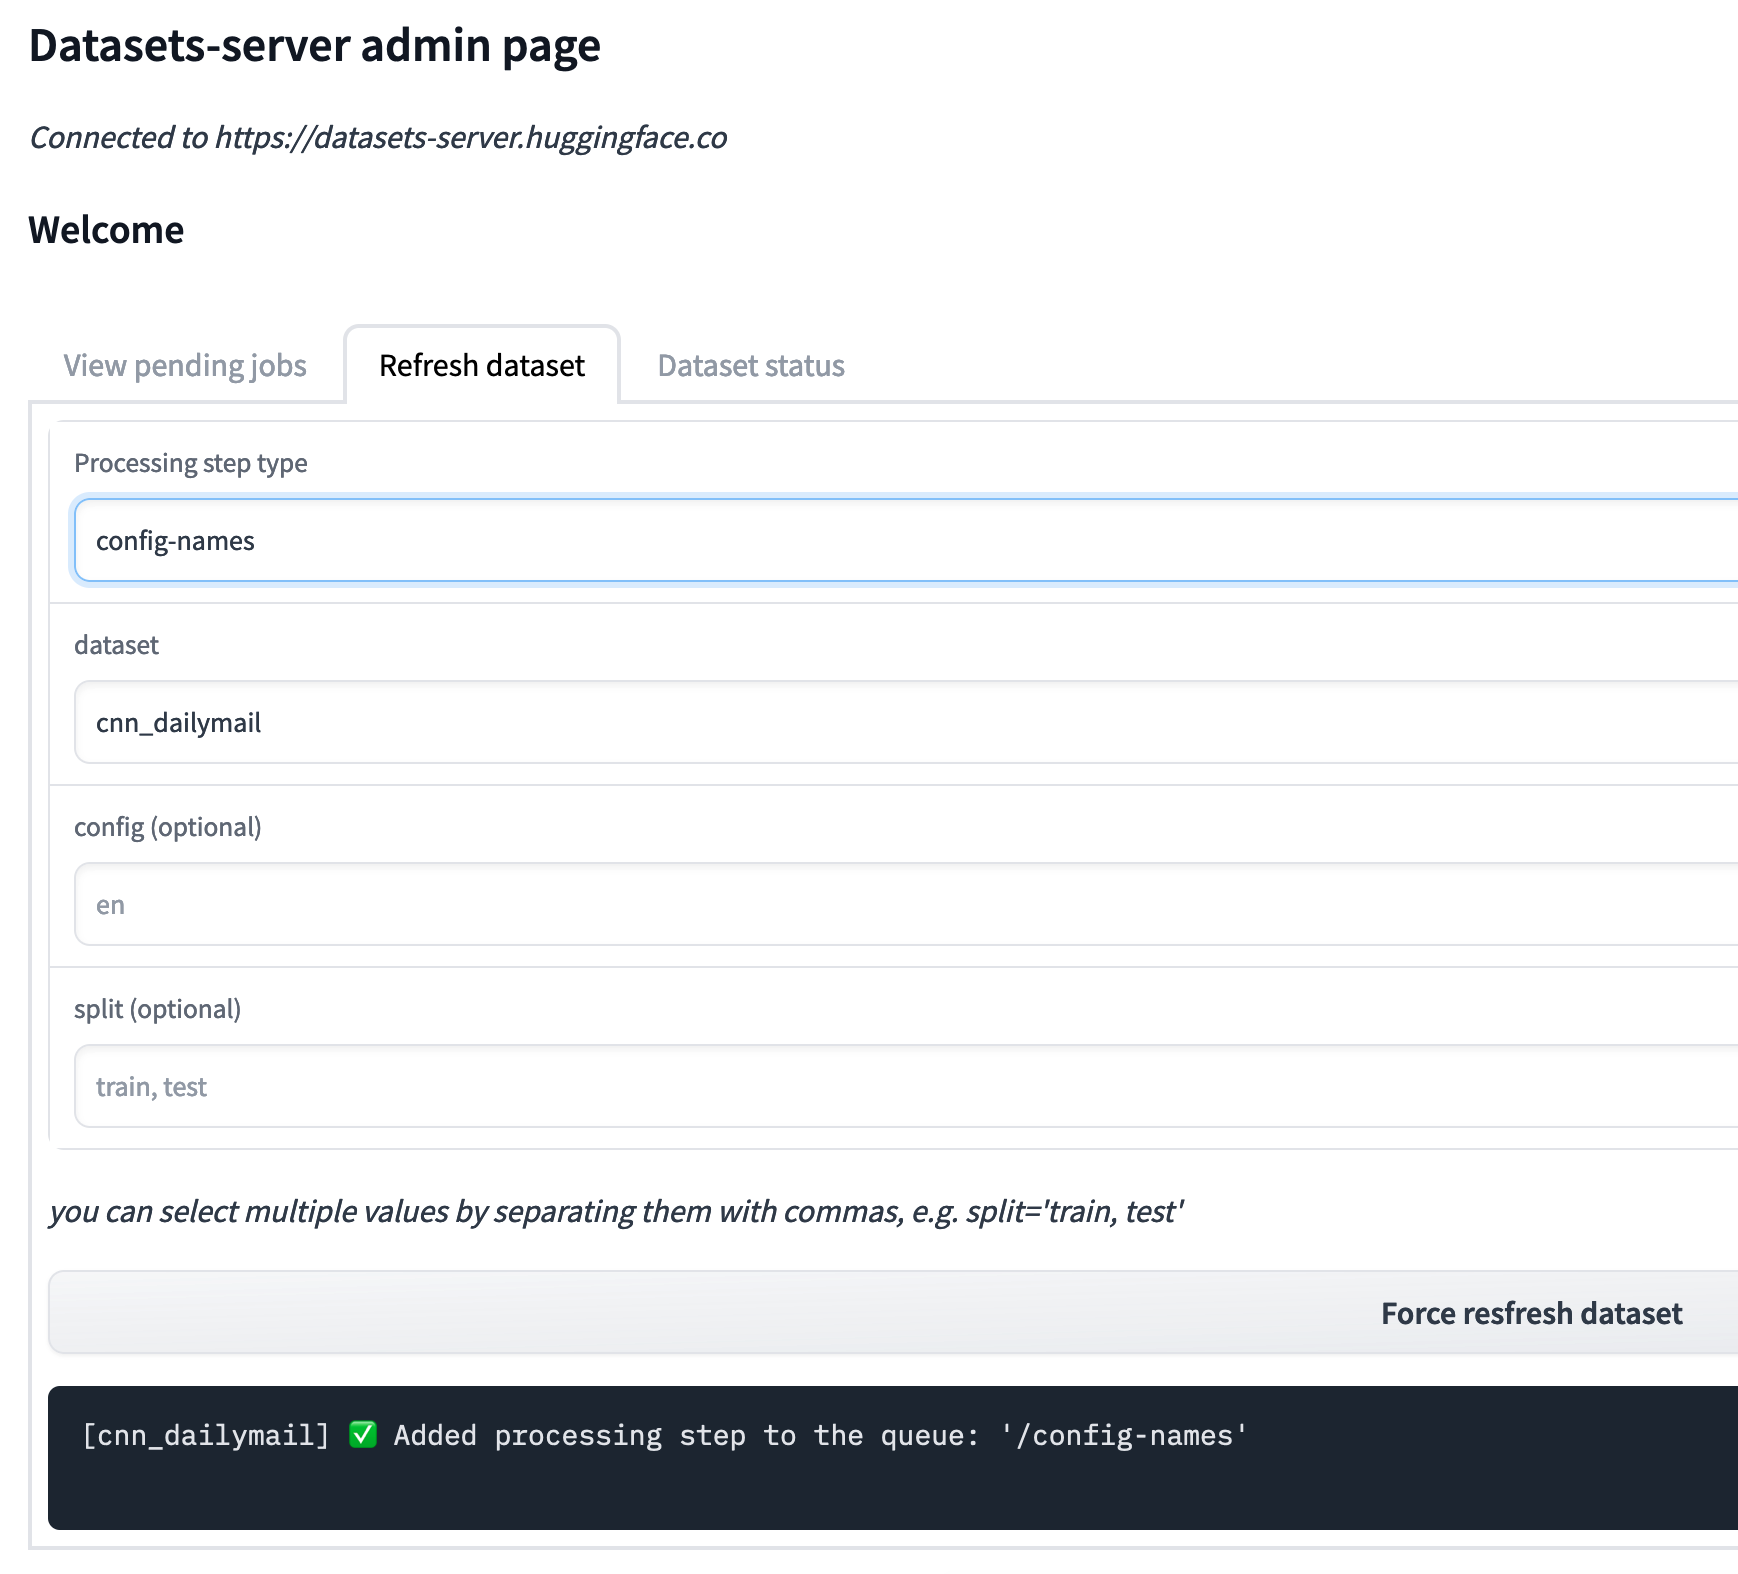Click the Datasets-server admin page heading

click(315, 45)
